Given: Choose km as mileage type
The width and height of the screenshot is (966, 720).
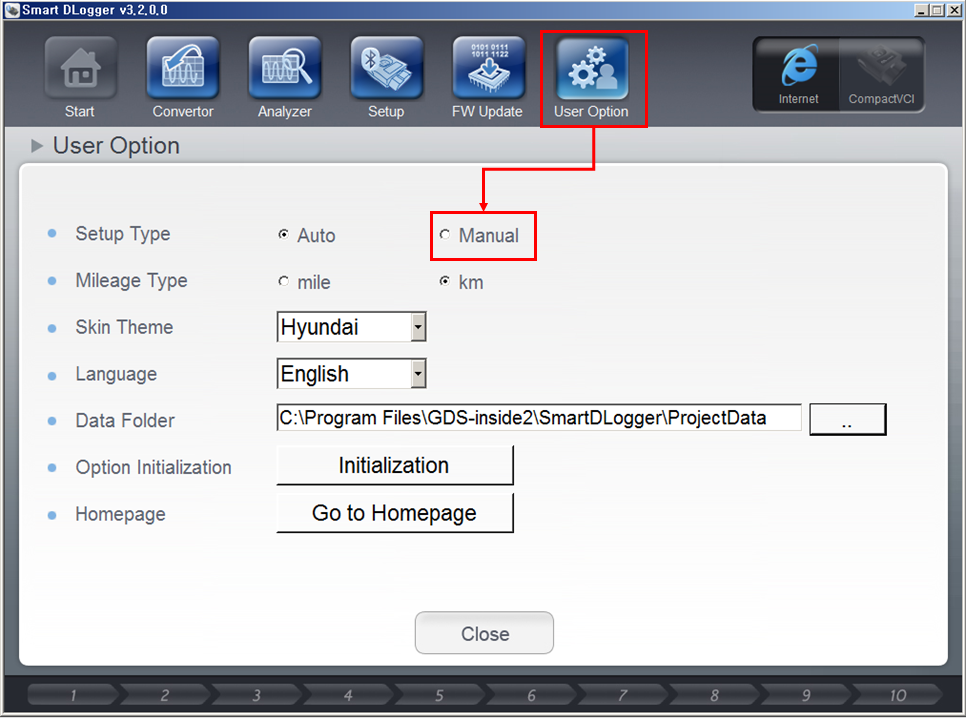Looking at the screenshot, I should (445, 281).
